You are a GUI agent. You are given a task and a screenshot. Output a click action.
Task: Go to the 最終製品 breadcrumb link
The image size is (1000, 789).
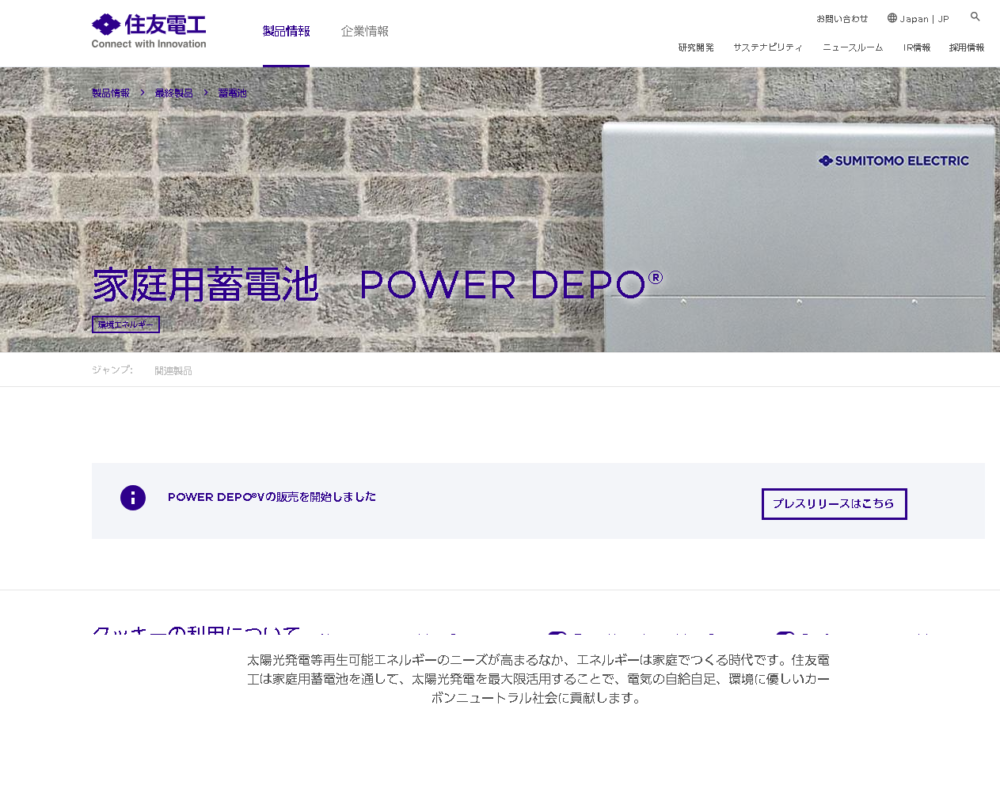[x=173, y=93]
